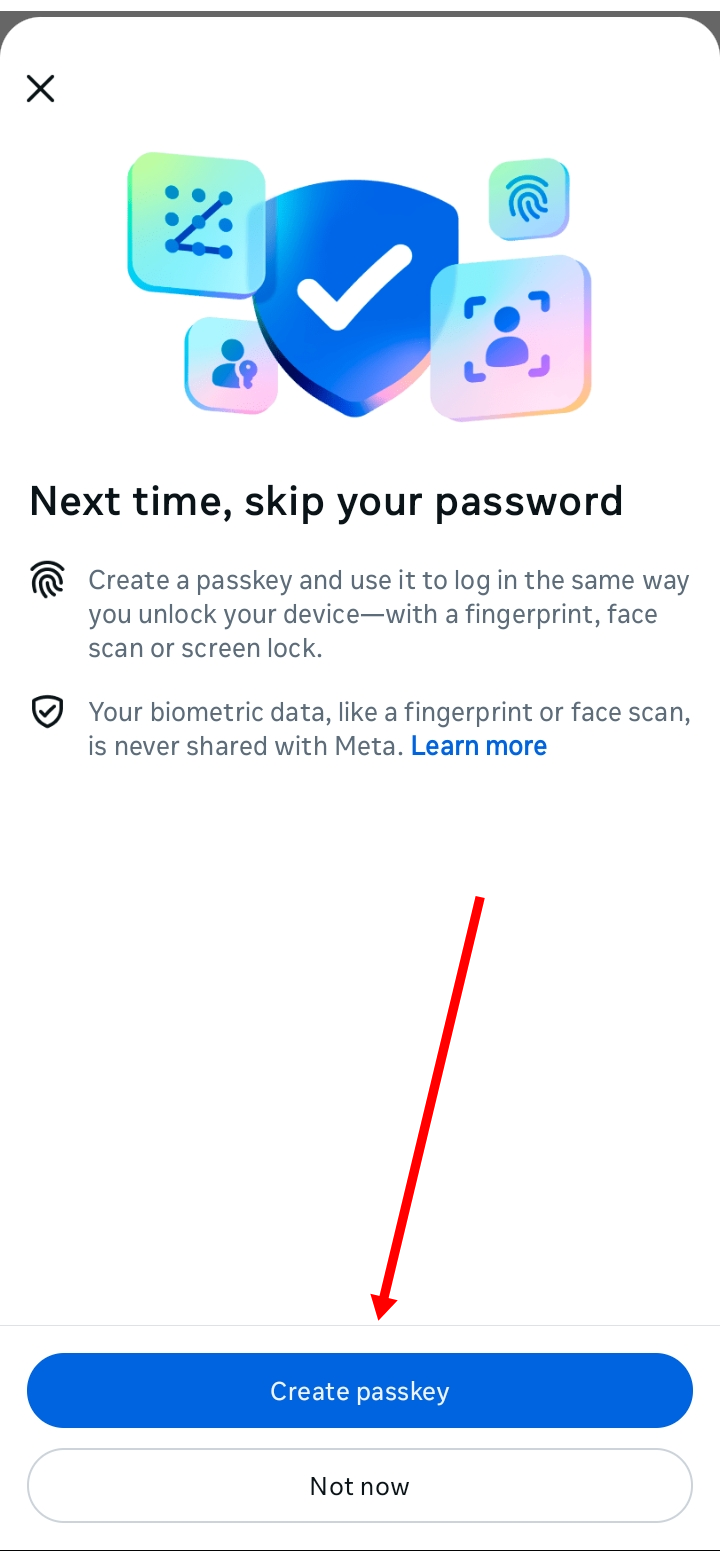
Task: Click the person silhouette inside the face scan frame
Action: pos(507,337)
